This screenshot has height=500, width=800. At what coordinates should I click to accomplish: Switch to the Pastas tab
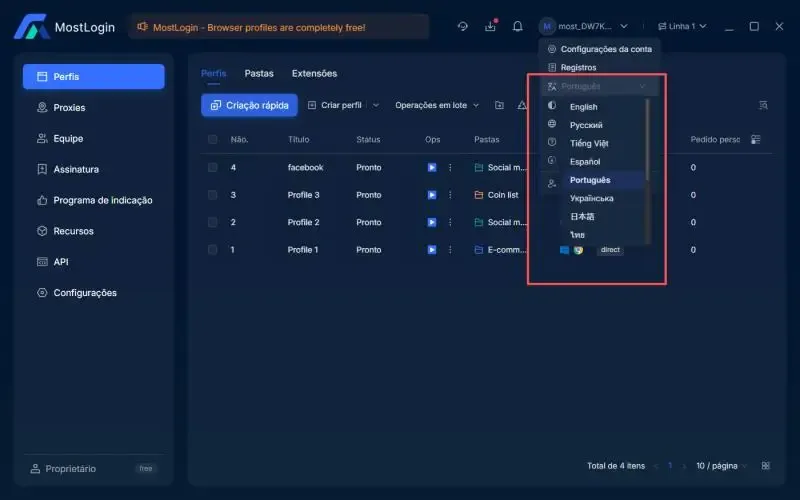[259, 73]
